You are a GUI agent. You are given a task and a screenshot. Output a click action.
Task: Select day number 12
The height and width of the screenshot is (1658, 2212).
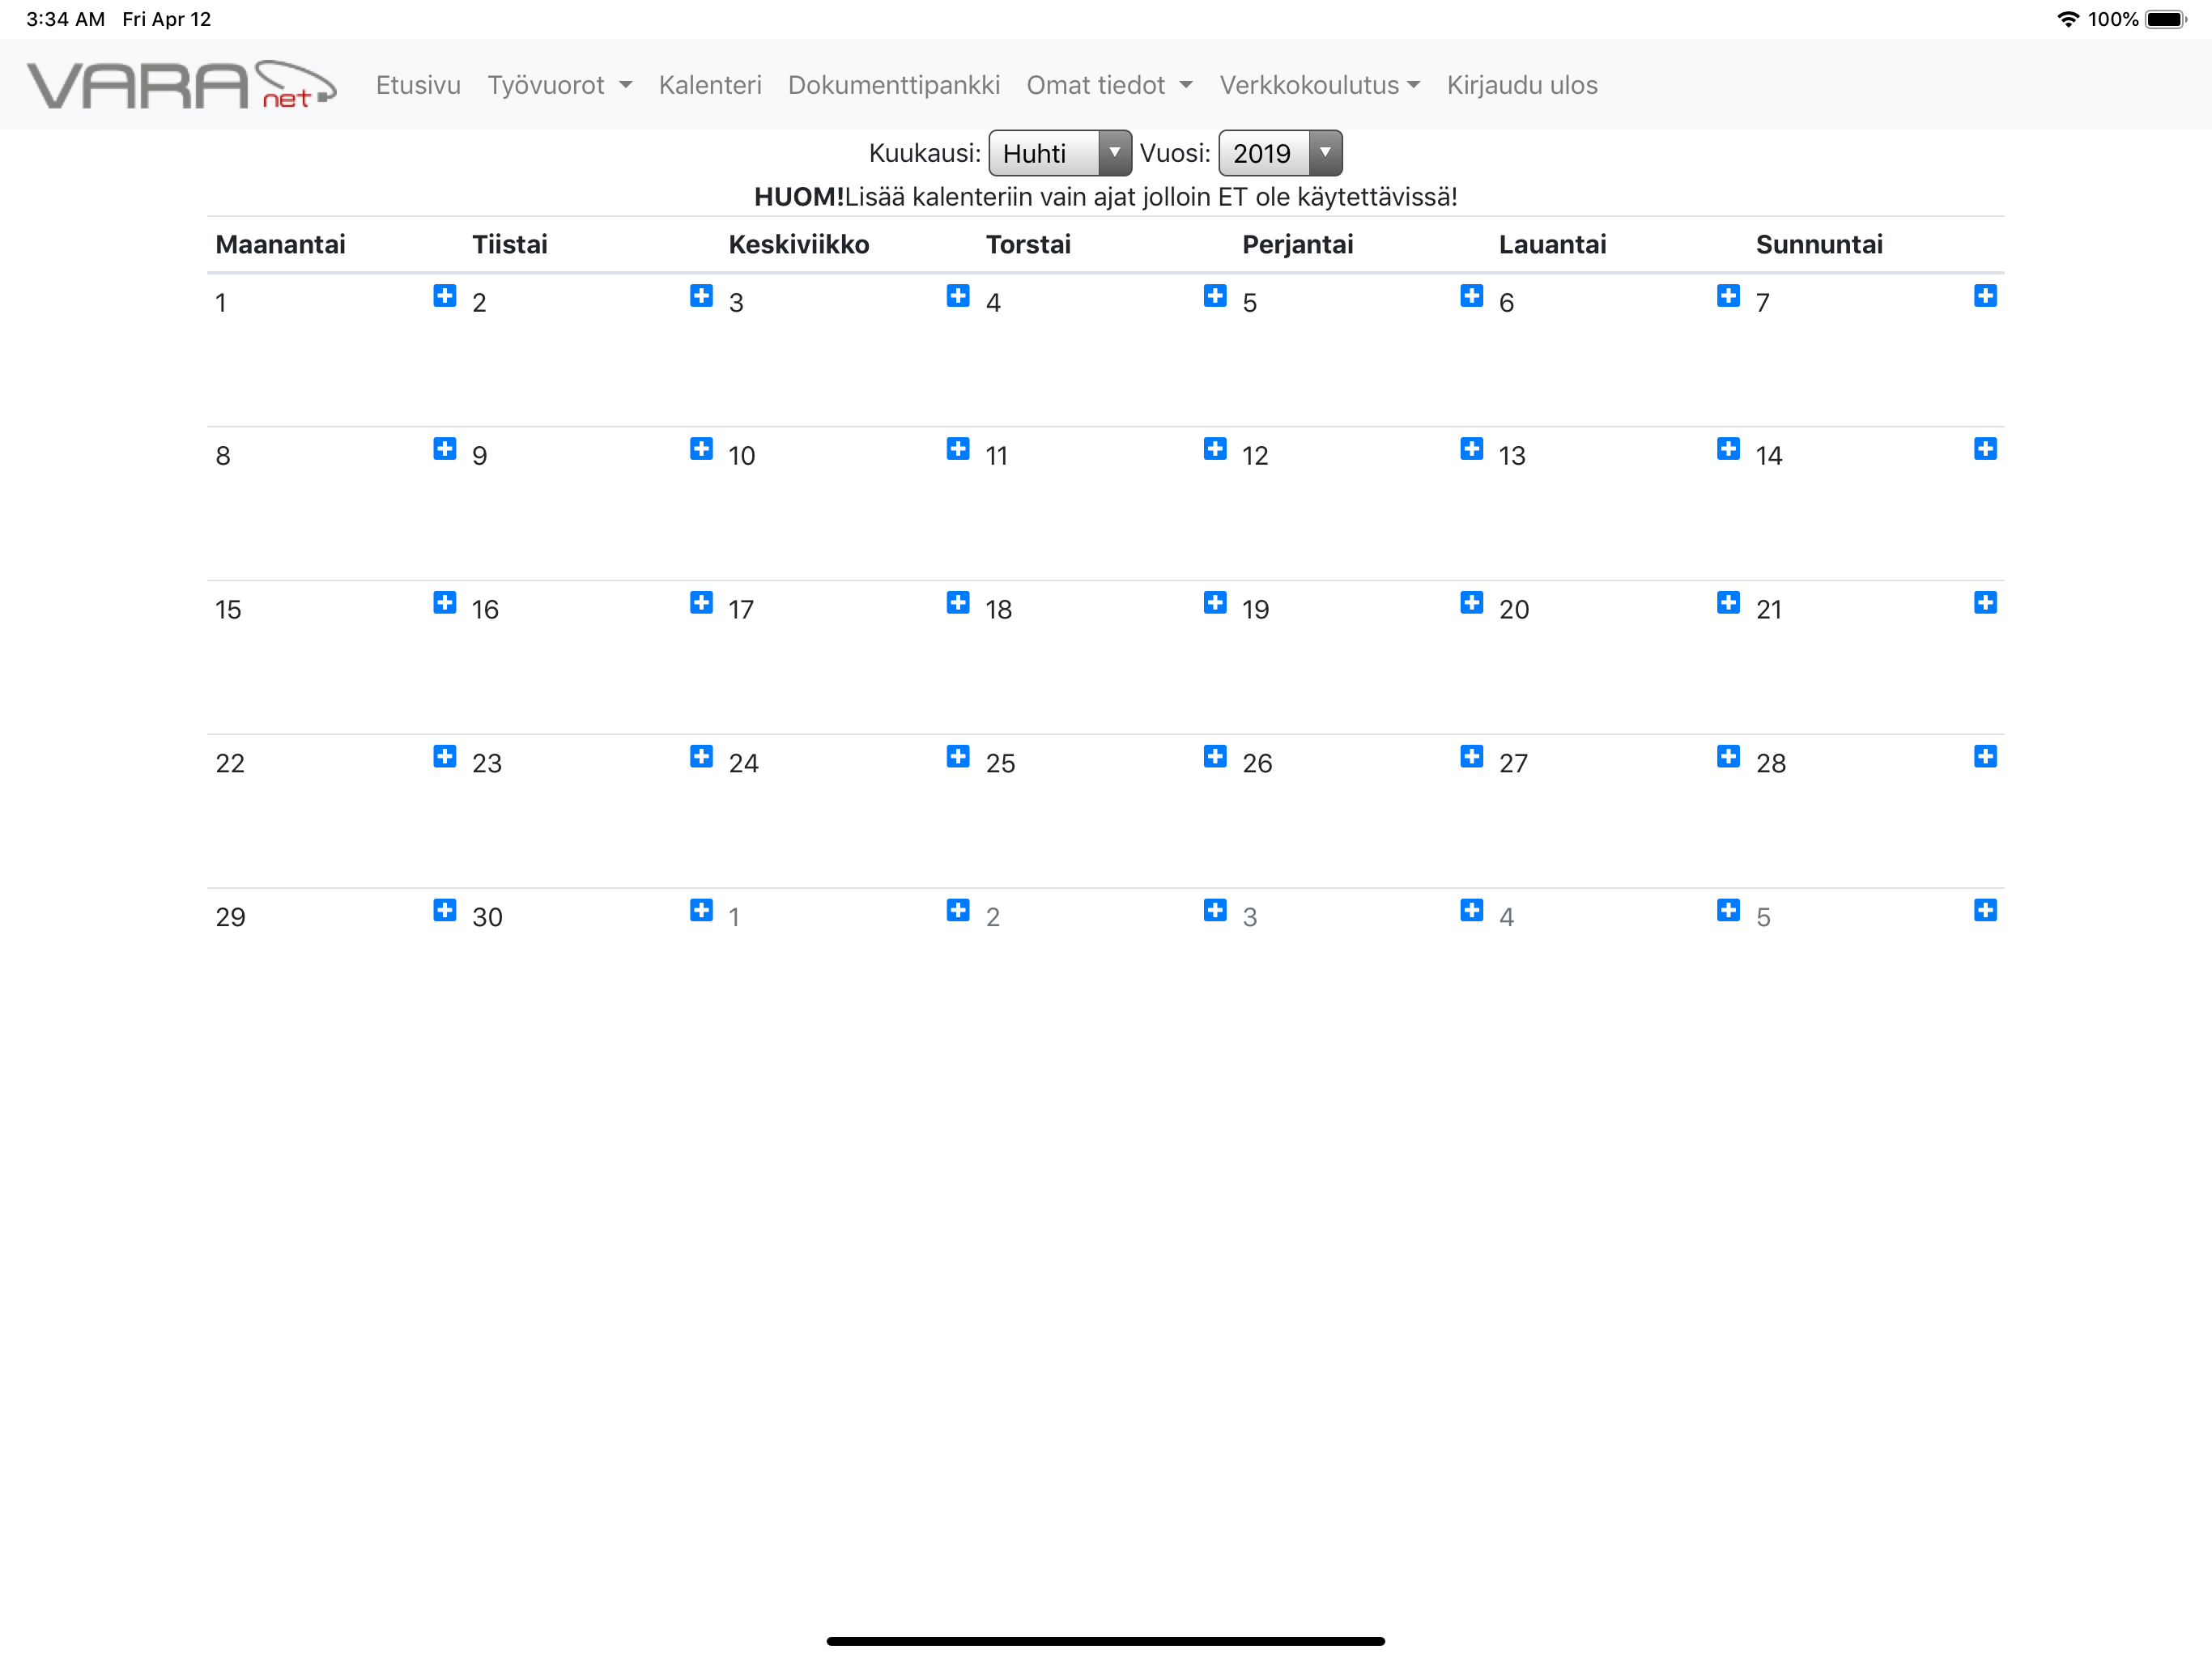point(1255,456)
